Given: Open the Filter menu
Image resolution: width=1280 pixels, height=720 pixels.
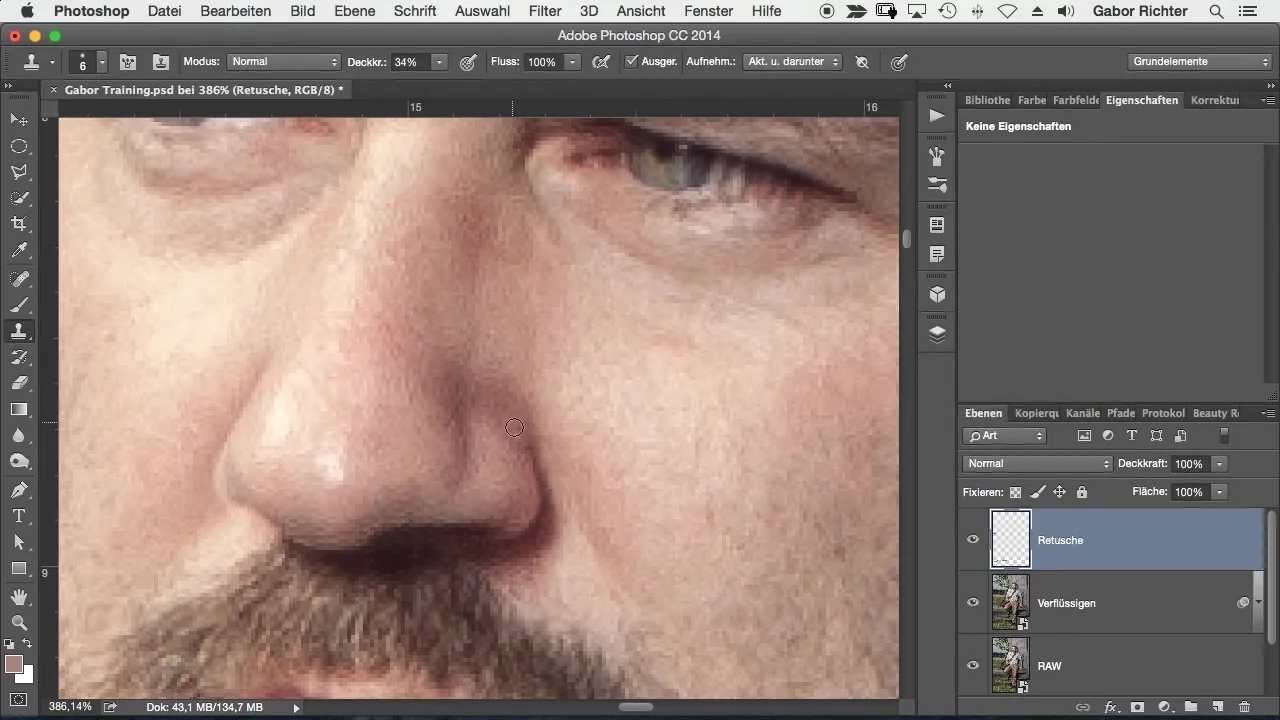Looking at the screenshot, I should (x=545, y=11).
